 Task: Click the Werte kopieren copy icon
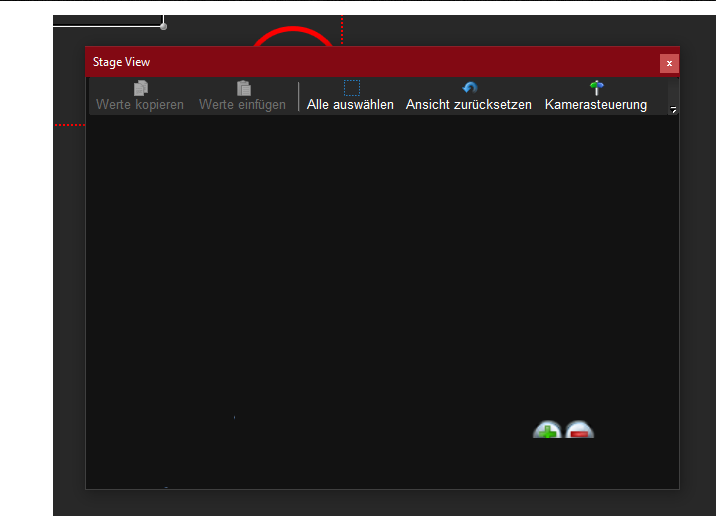pos(140,88)
